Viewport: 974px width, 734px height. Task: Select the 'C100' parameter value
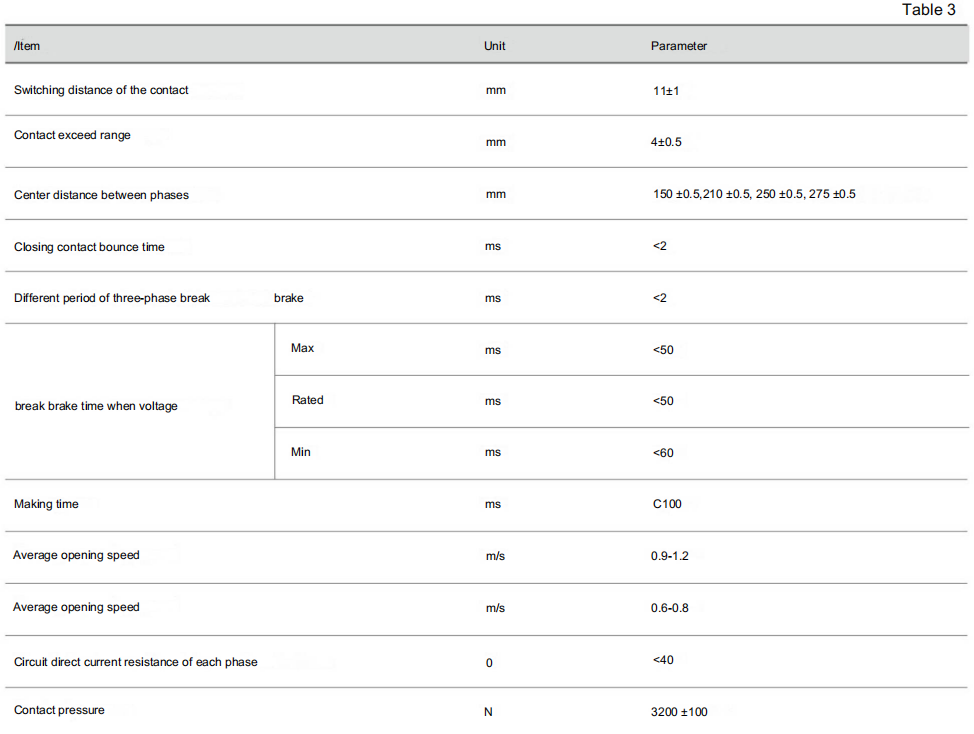click(x=667, y=504)
